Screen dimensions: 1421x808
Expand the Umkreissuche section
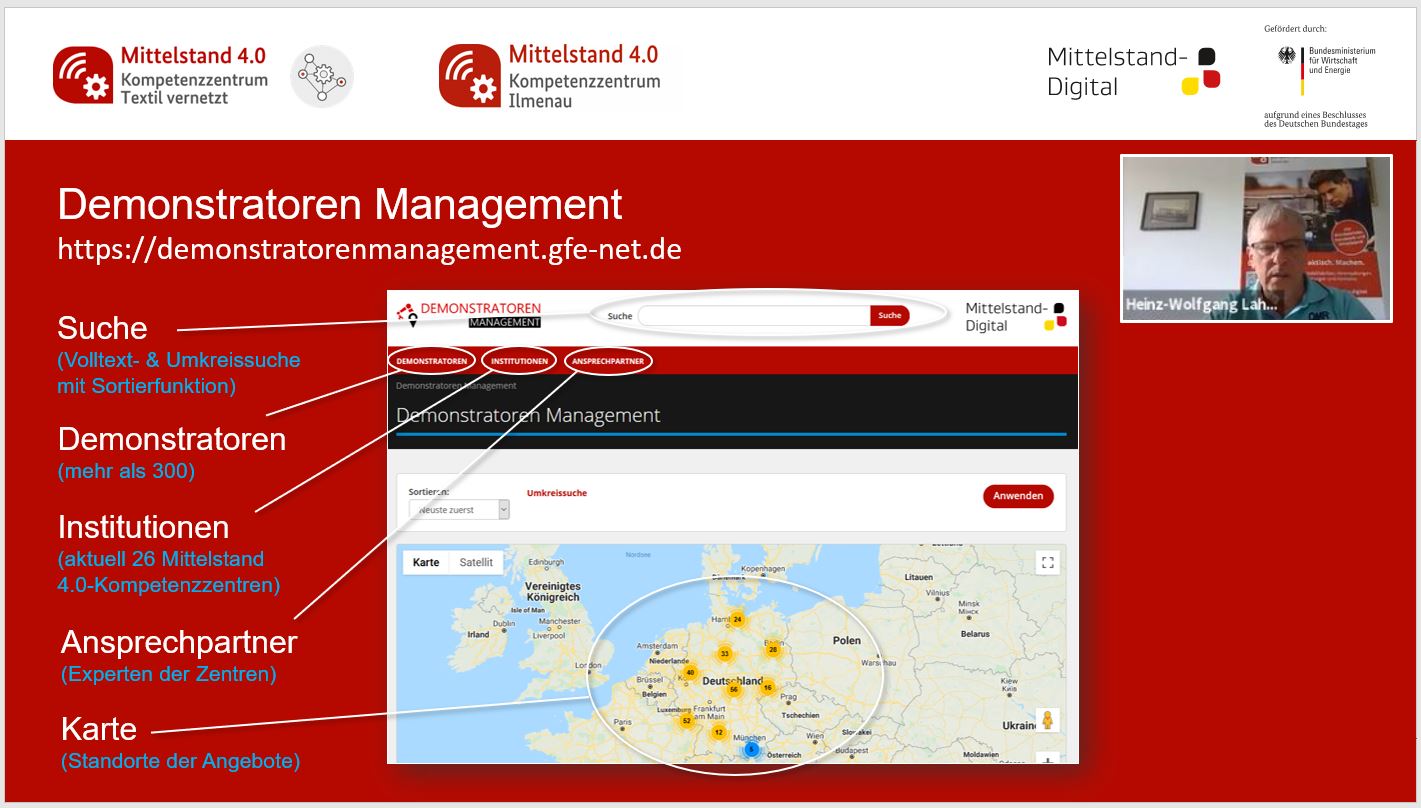[556, 493]
